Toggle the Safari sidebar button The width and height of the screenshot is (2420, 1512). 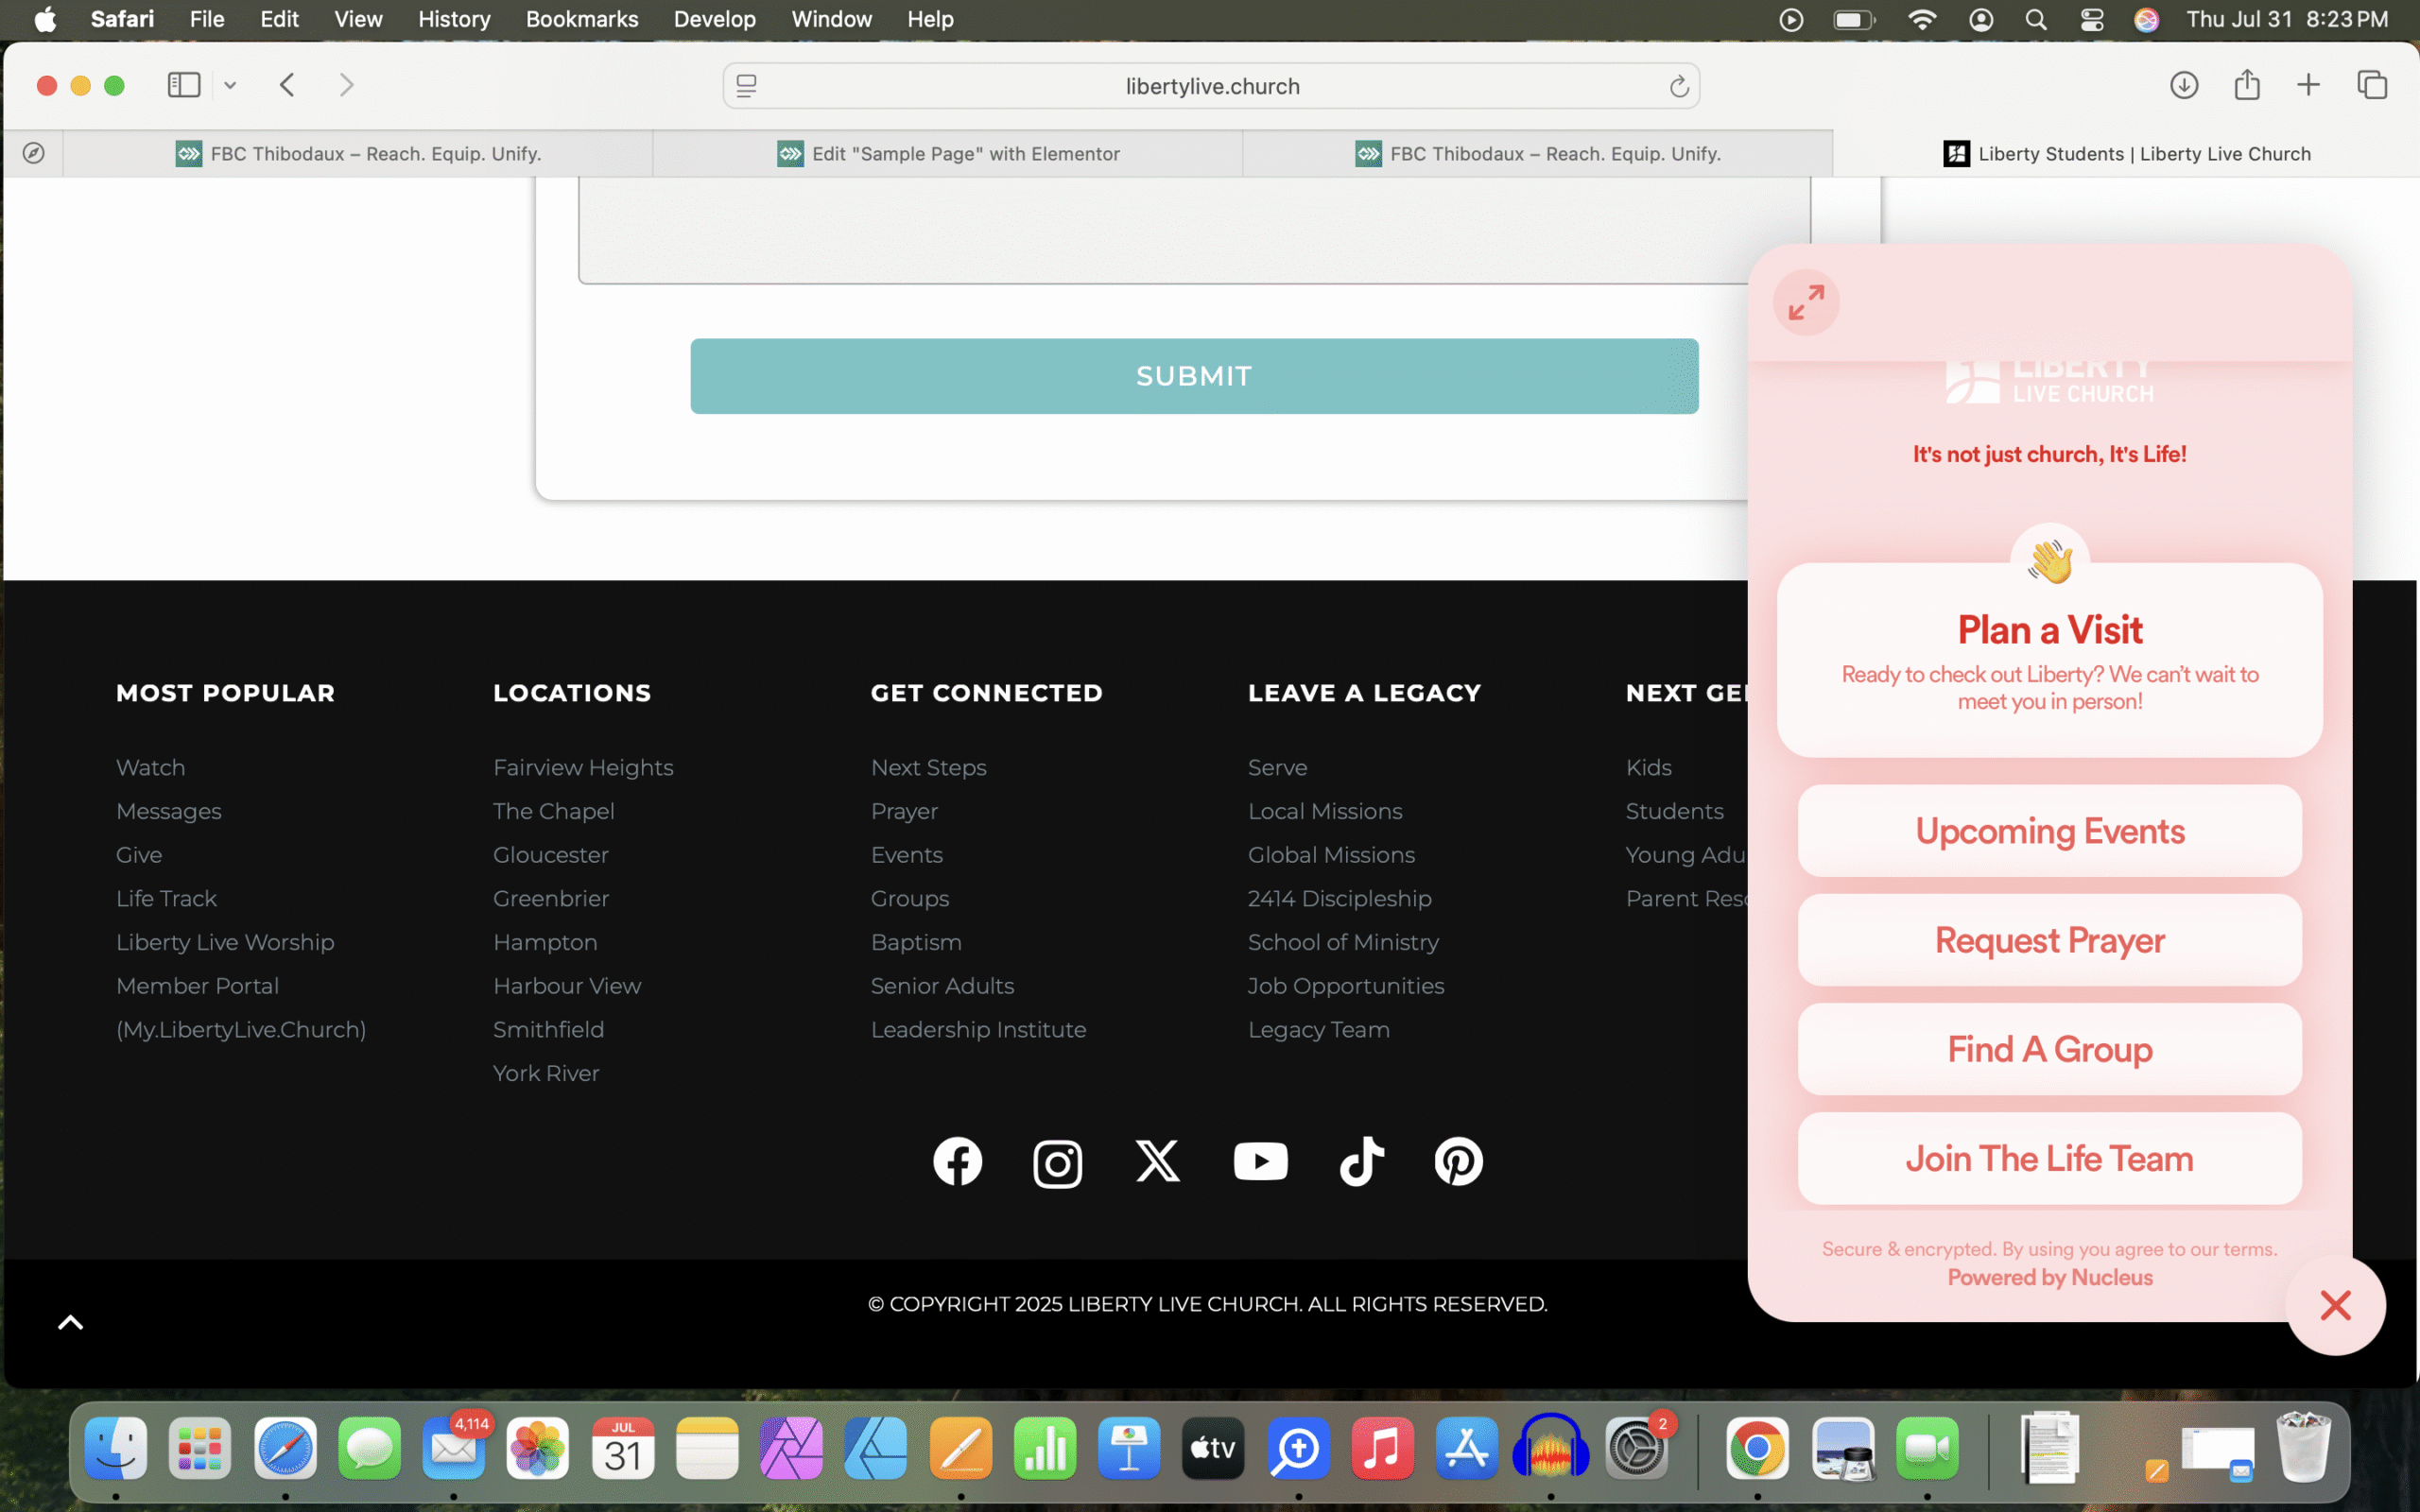coord(184,85)
